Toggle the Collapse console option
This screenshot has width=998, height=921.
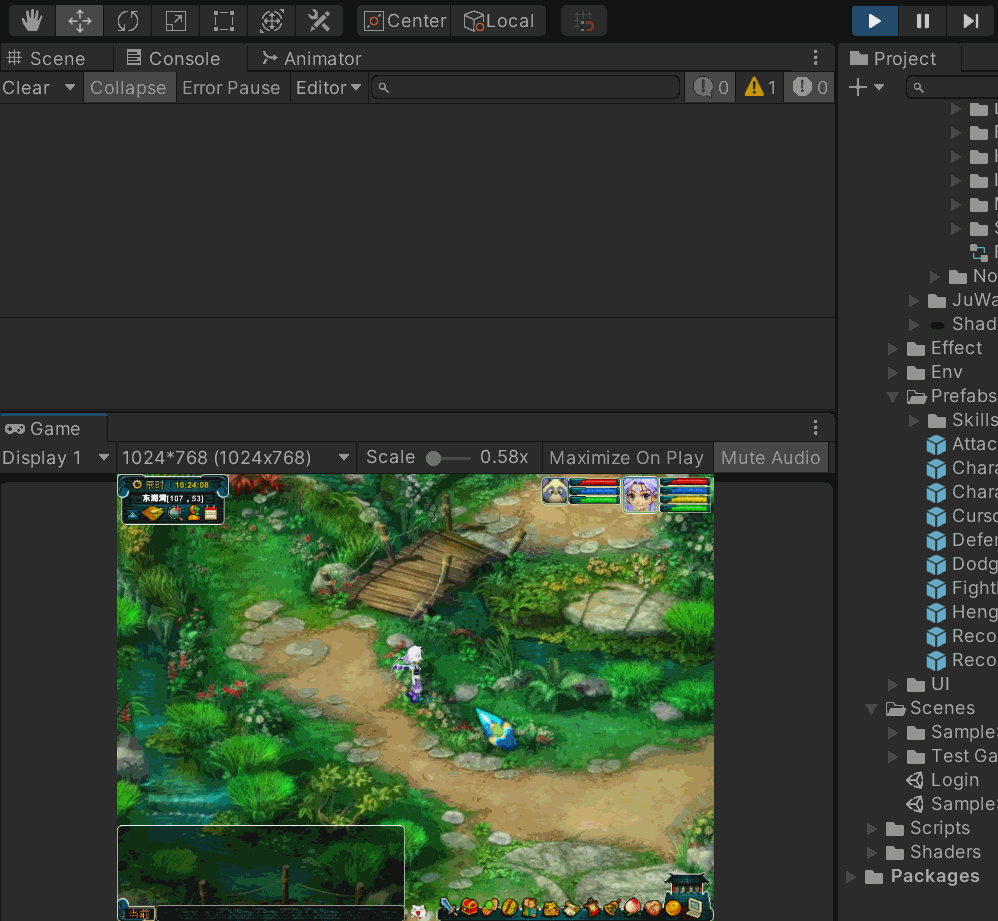[128, 88]
